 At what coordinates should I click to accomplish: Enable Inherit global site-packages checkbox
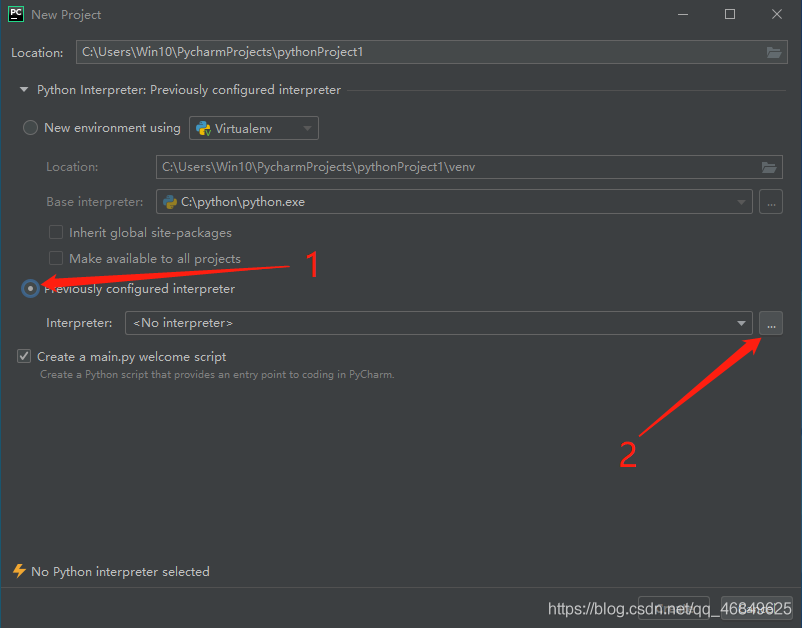56,232
